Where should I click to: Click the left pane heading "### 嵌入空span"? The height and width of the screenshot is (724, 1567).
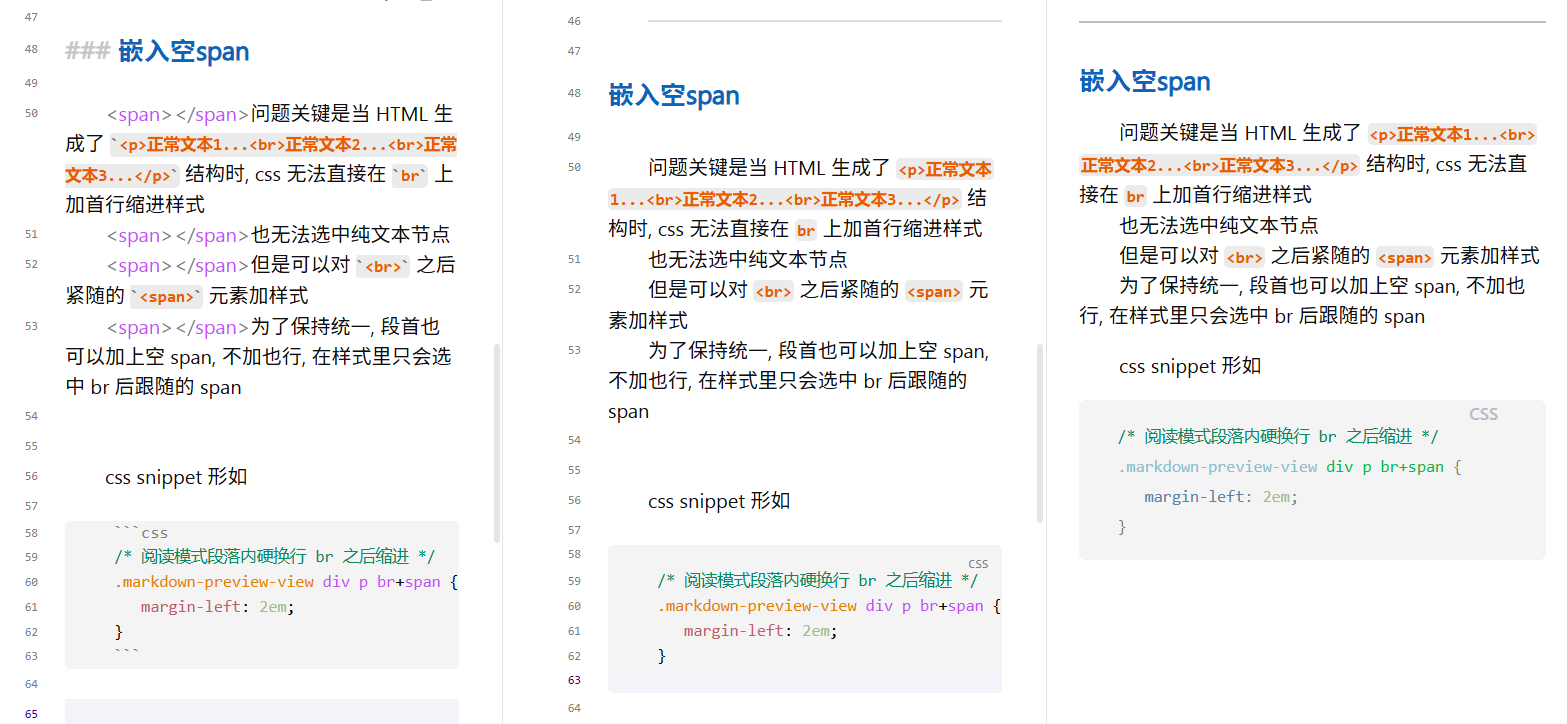pyautogui.click(x=157, y=51)
